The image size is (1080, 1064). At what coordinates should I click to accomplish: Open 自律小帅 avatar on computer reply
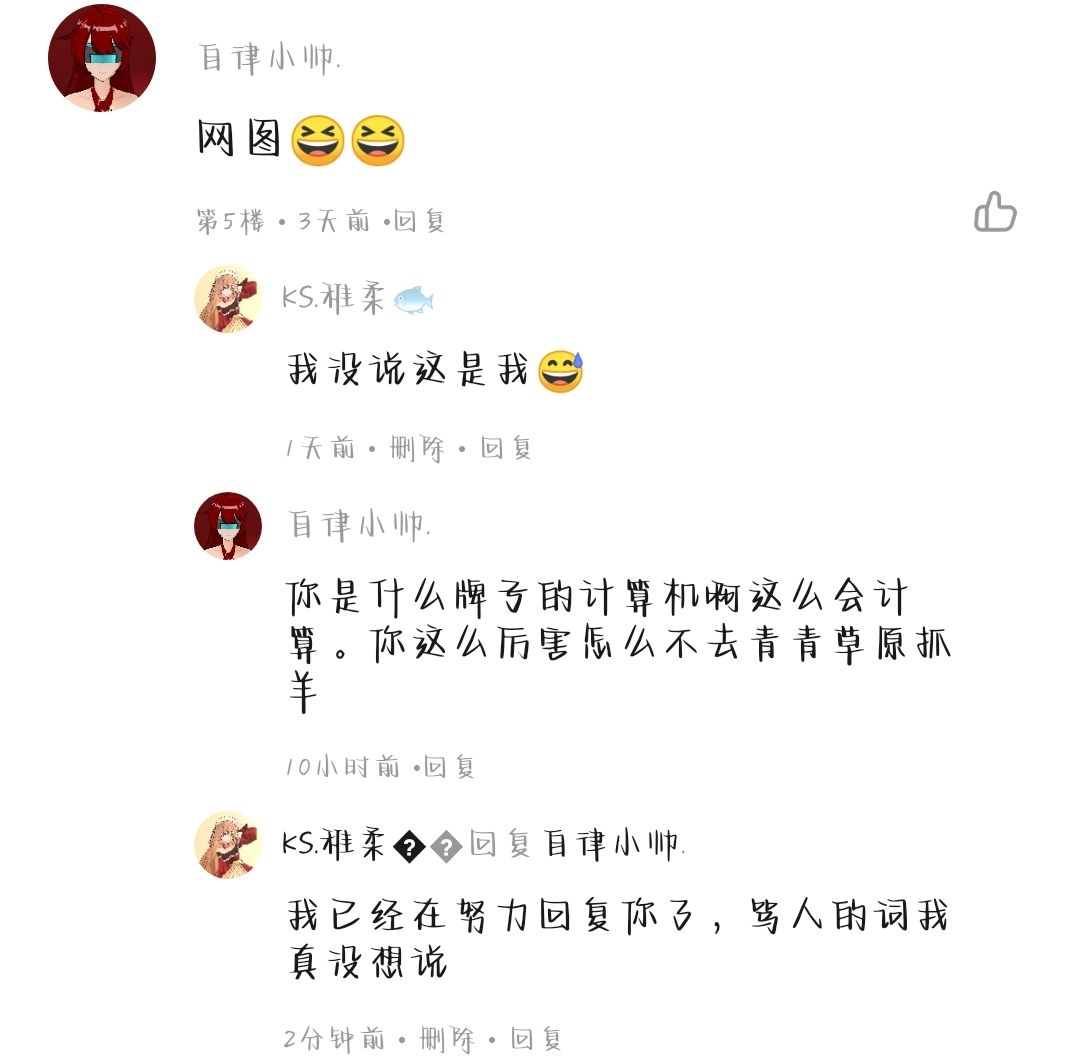pyautogui.click(x=228, y=526)
